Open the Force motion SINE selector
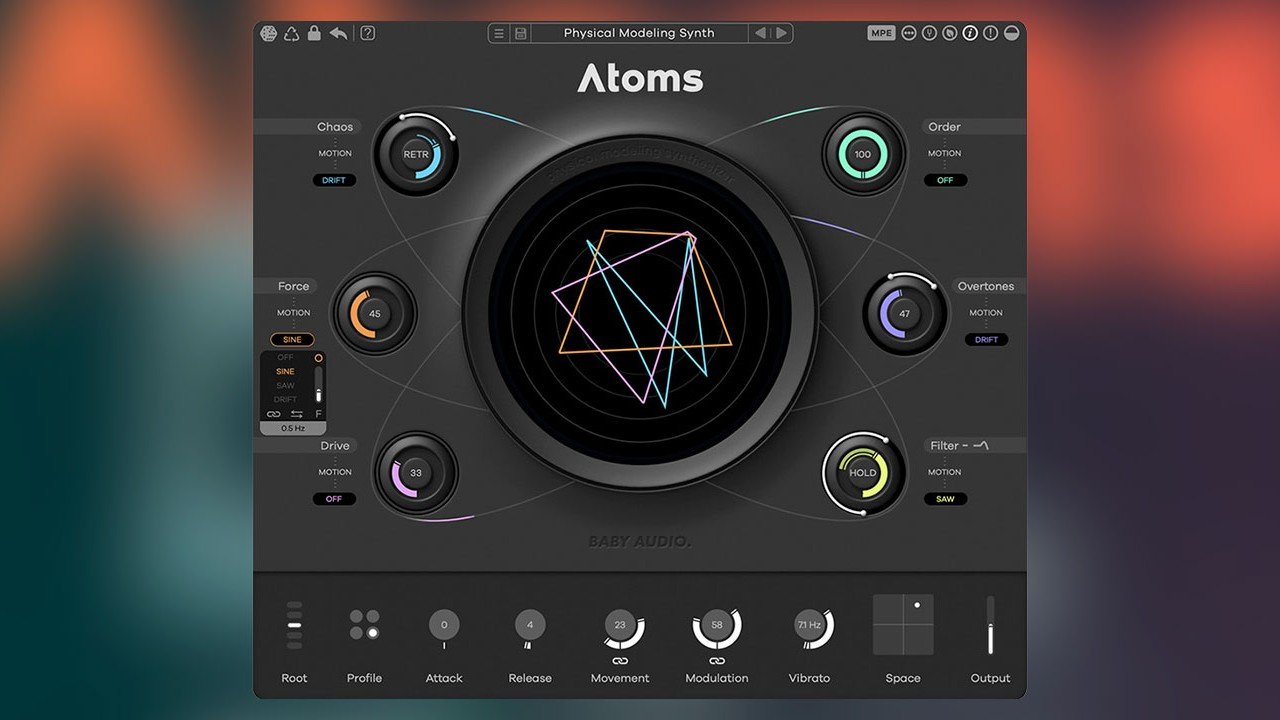 pos(292,340)
